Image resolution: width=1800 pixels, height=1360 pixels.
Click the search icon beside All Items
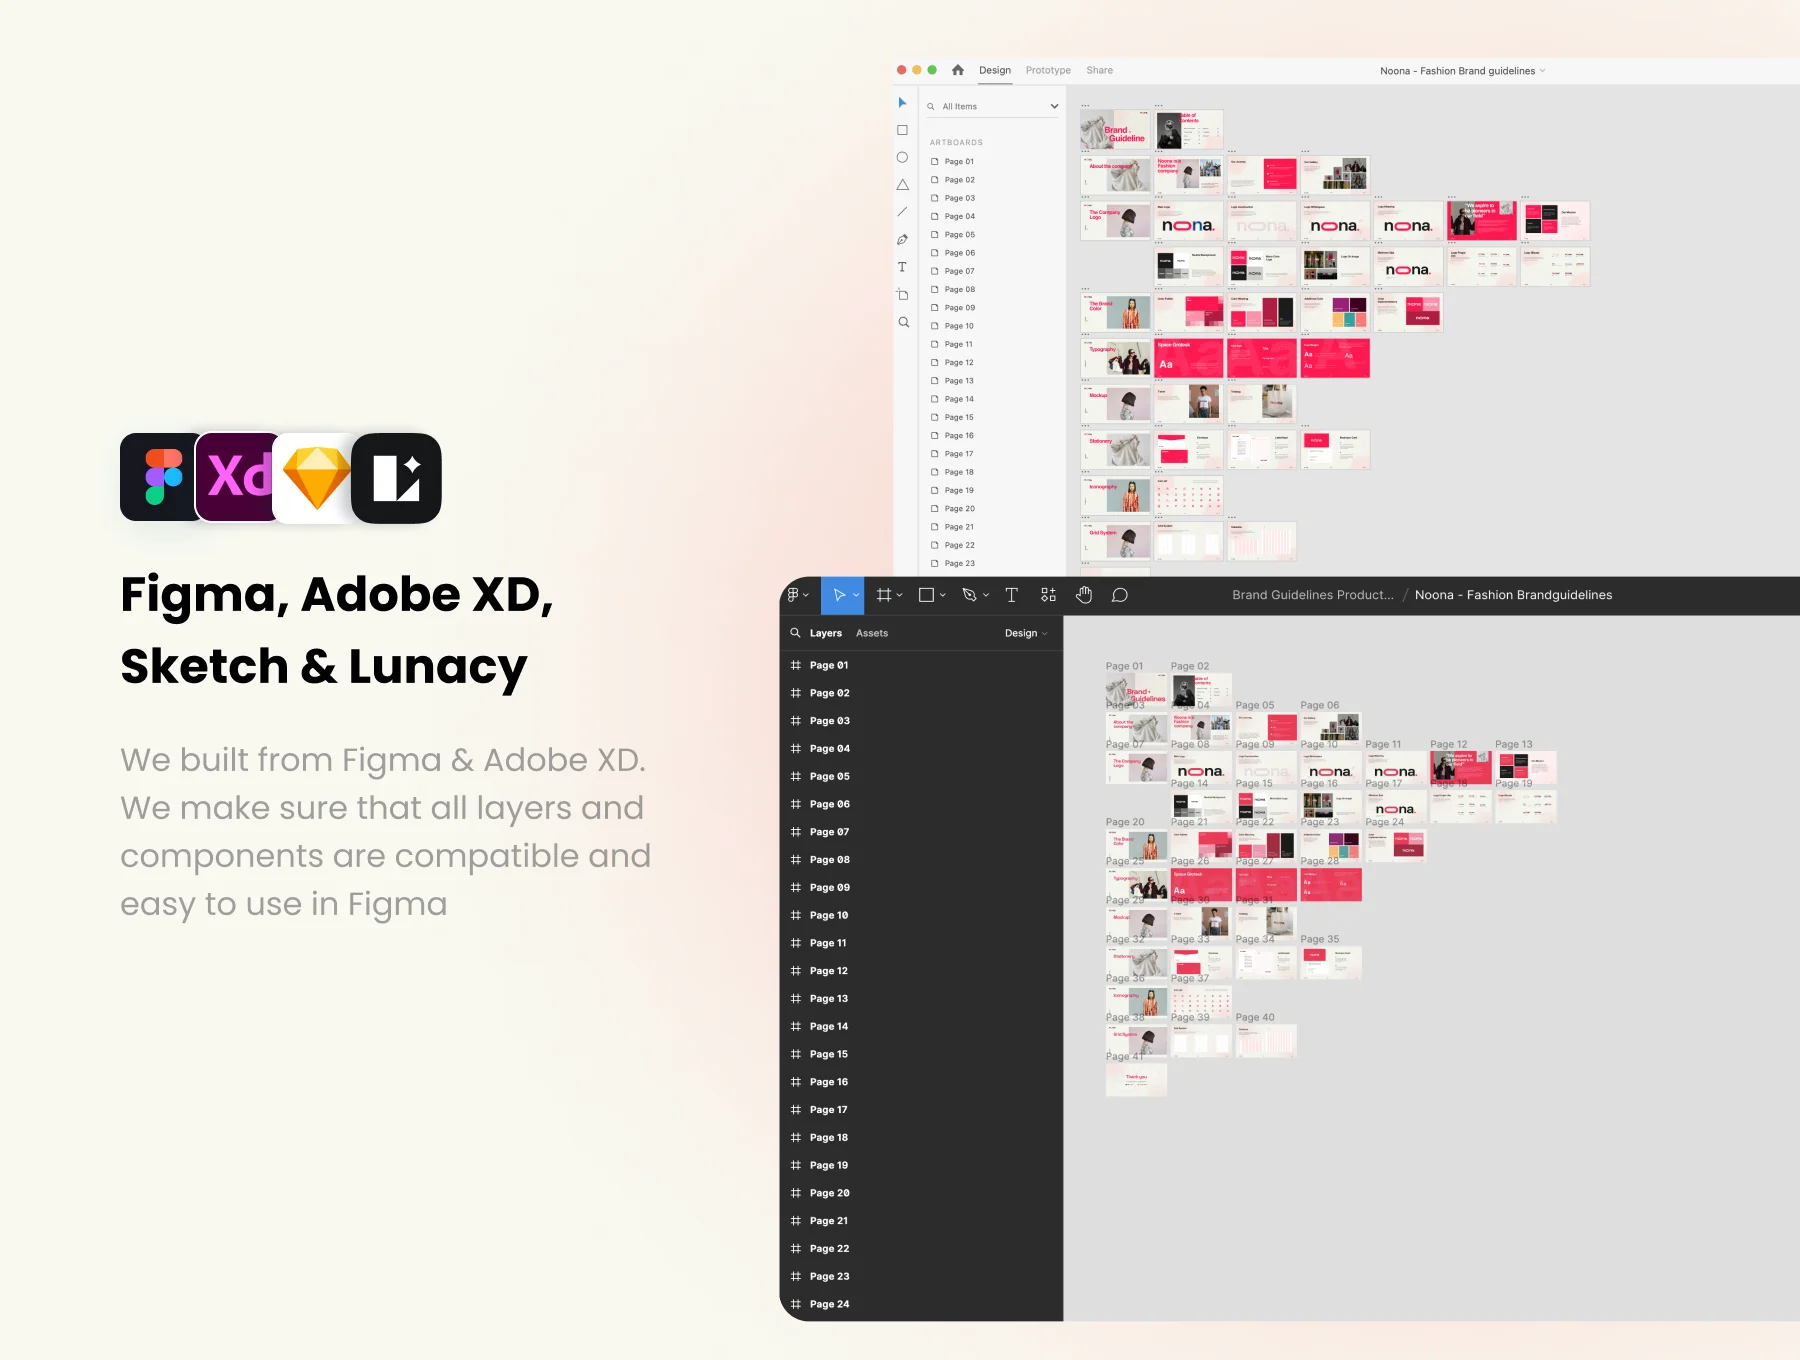pyautogui.click(x=931, y=106)
